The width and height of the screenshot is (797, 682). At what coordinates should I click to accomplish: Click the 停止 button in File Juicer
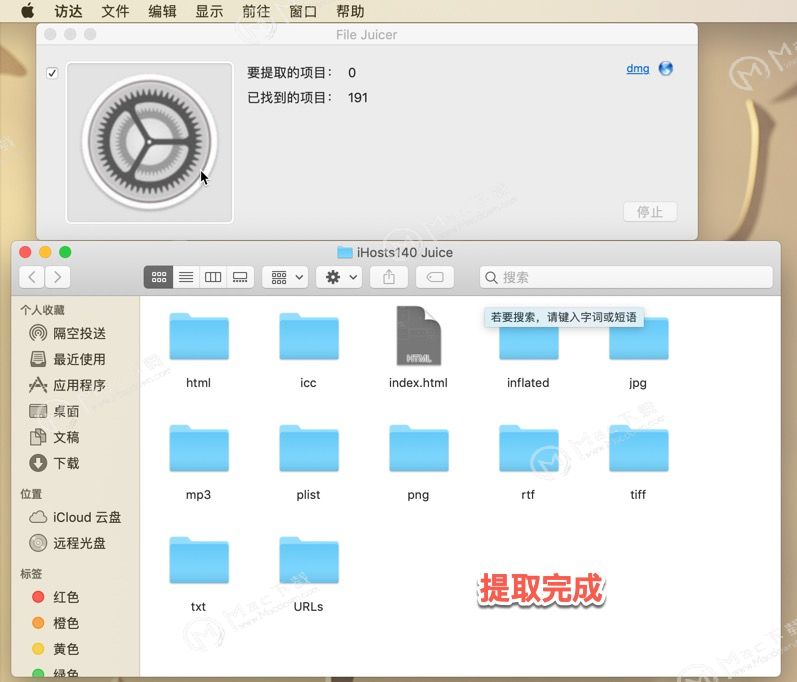[x=650, y=212]
